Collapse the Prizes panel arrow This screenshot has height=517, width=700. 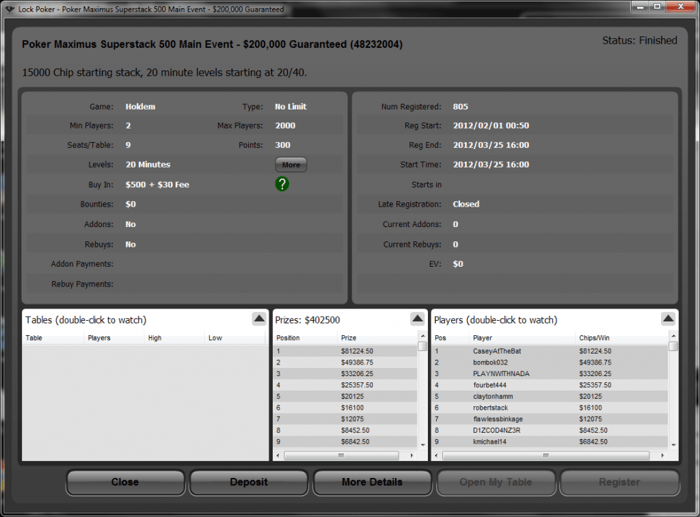click(x=417, y=318)
